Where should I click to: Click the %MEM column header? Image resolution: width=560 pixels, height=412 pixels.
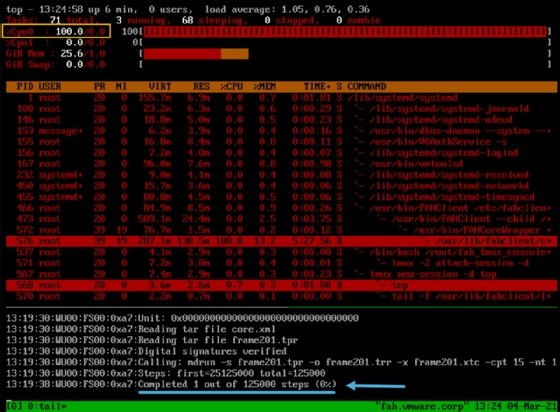pos(264,86)
